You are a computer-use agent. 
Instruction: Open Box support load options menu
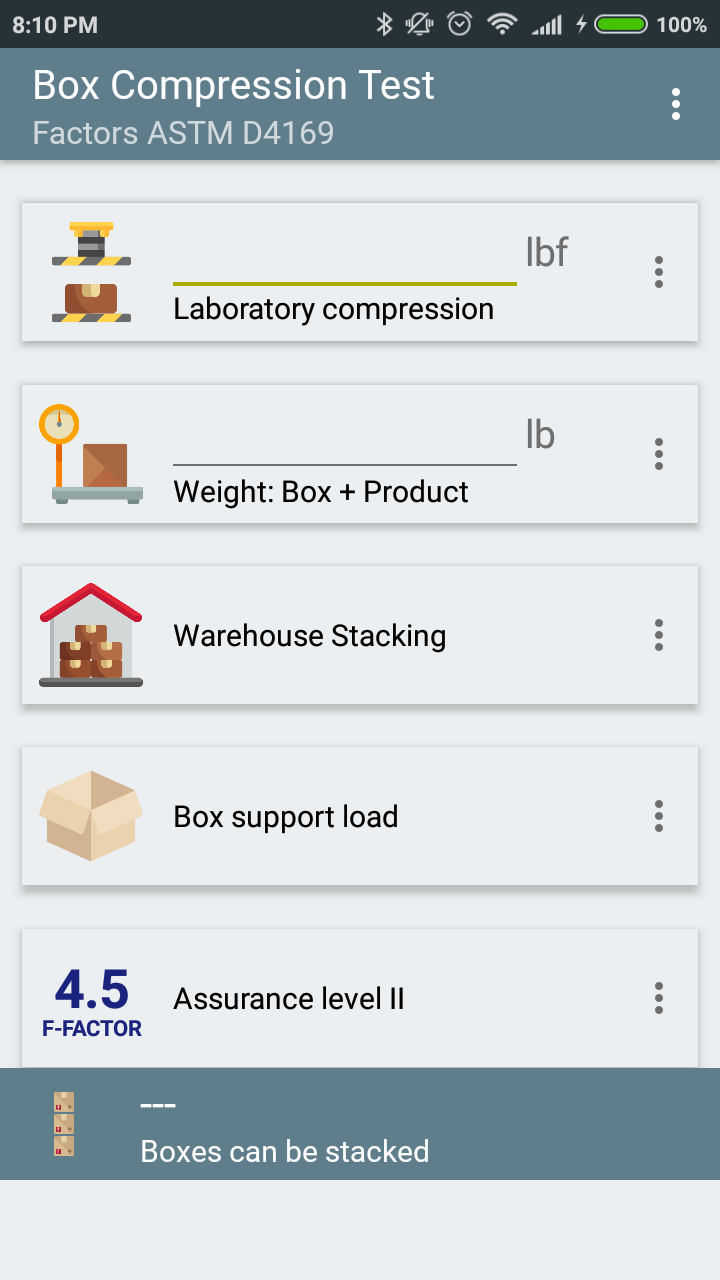point(658,816)
